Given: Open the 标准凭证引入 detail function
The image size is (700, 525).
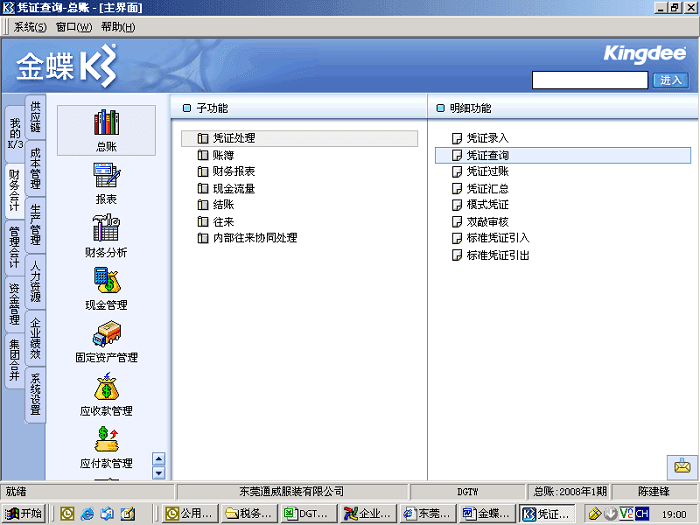Looking at the screenshot, I should tap(491, 238).
